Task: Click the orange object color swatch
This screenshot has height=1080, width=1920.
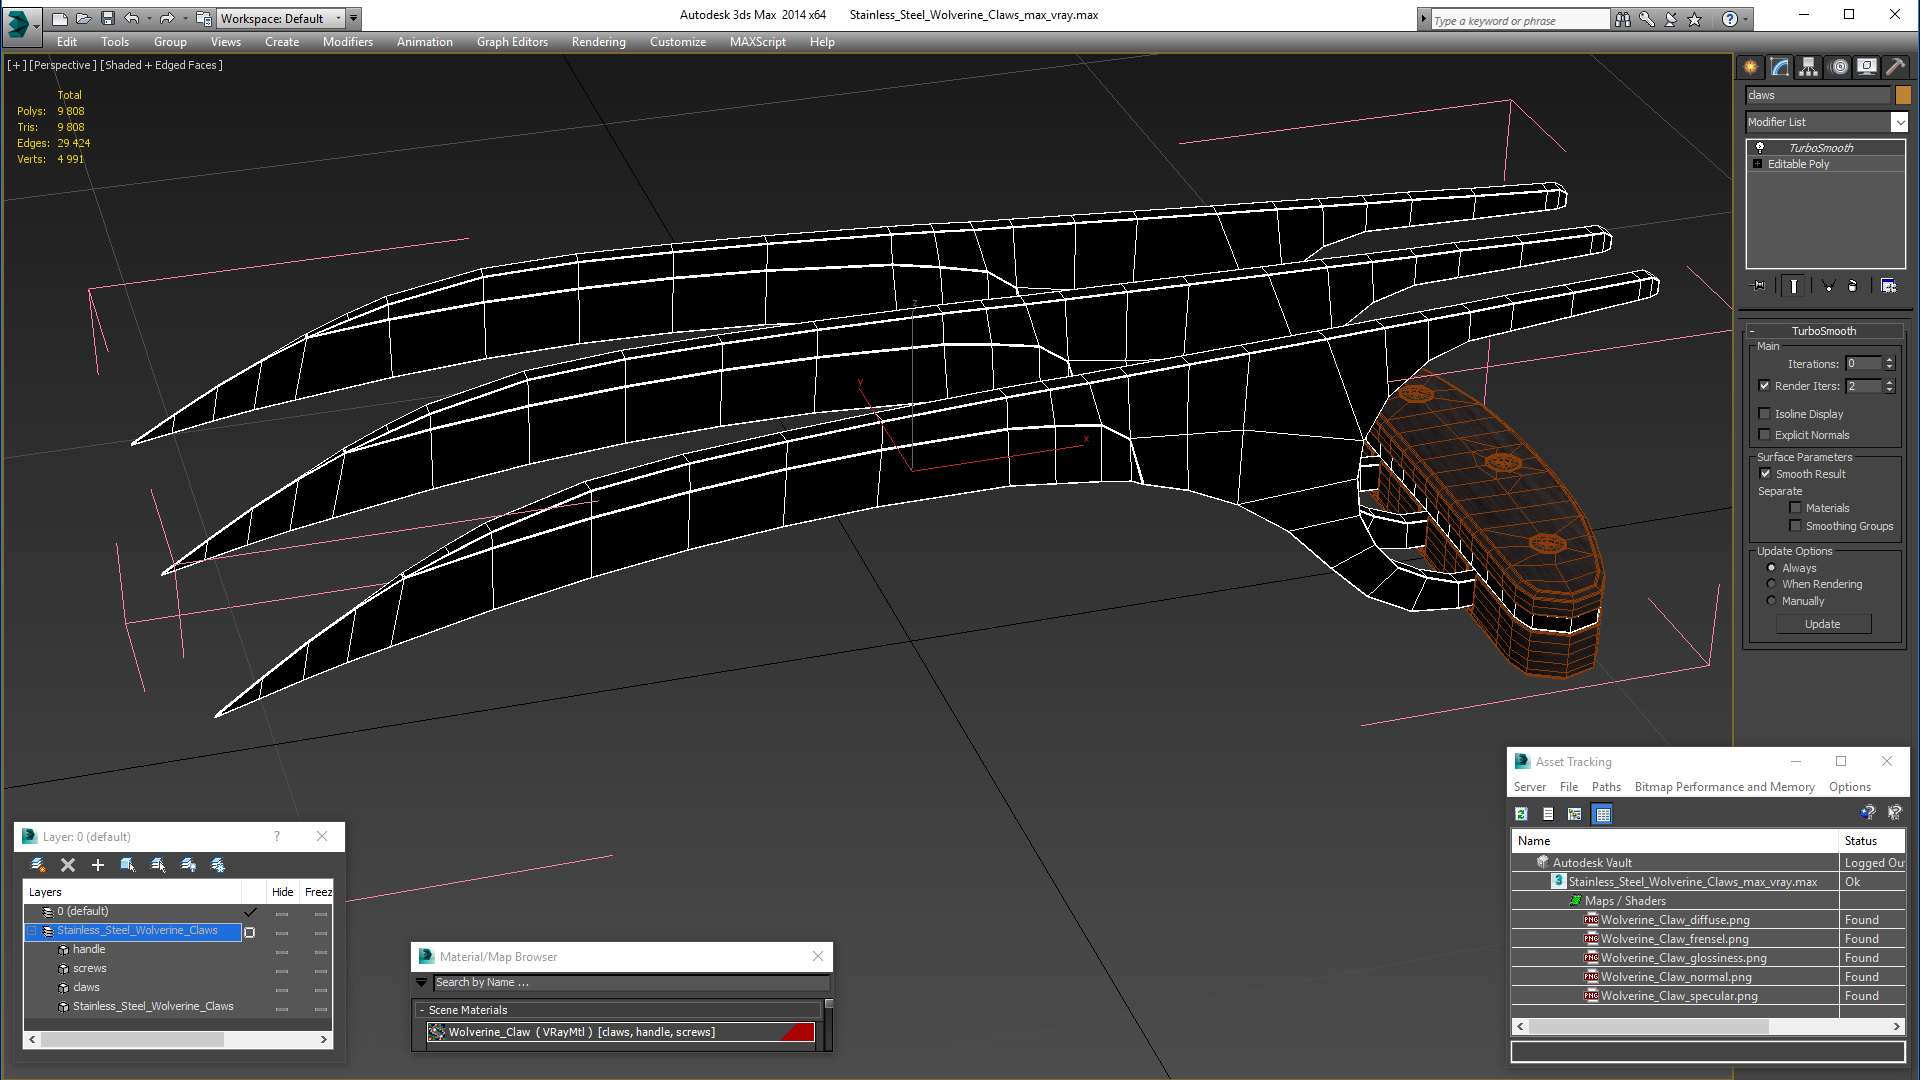Action: click(x=1903, y=95)
